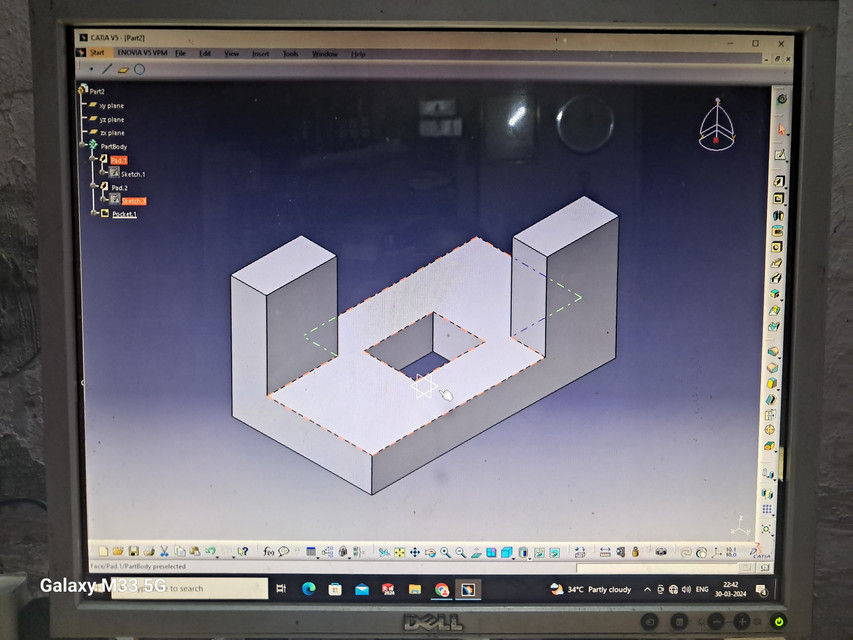The image size is (853, 640).
Task: Select Pocket.1 in the specification tree
Action: pyautogui.click(x=125, y=213)
